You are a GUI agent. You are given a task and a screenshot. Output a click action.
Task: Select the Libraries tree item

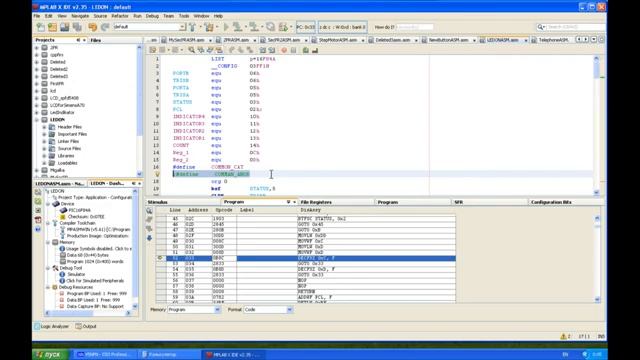click(x=66, y=156)
